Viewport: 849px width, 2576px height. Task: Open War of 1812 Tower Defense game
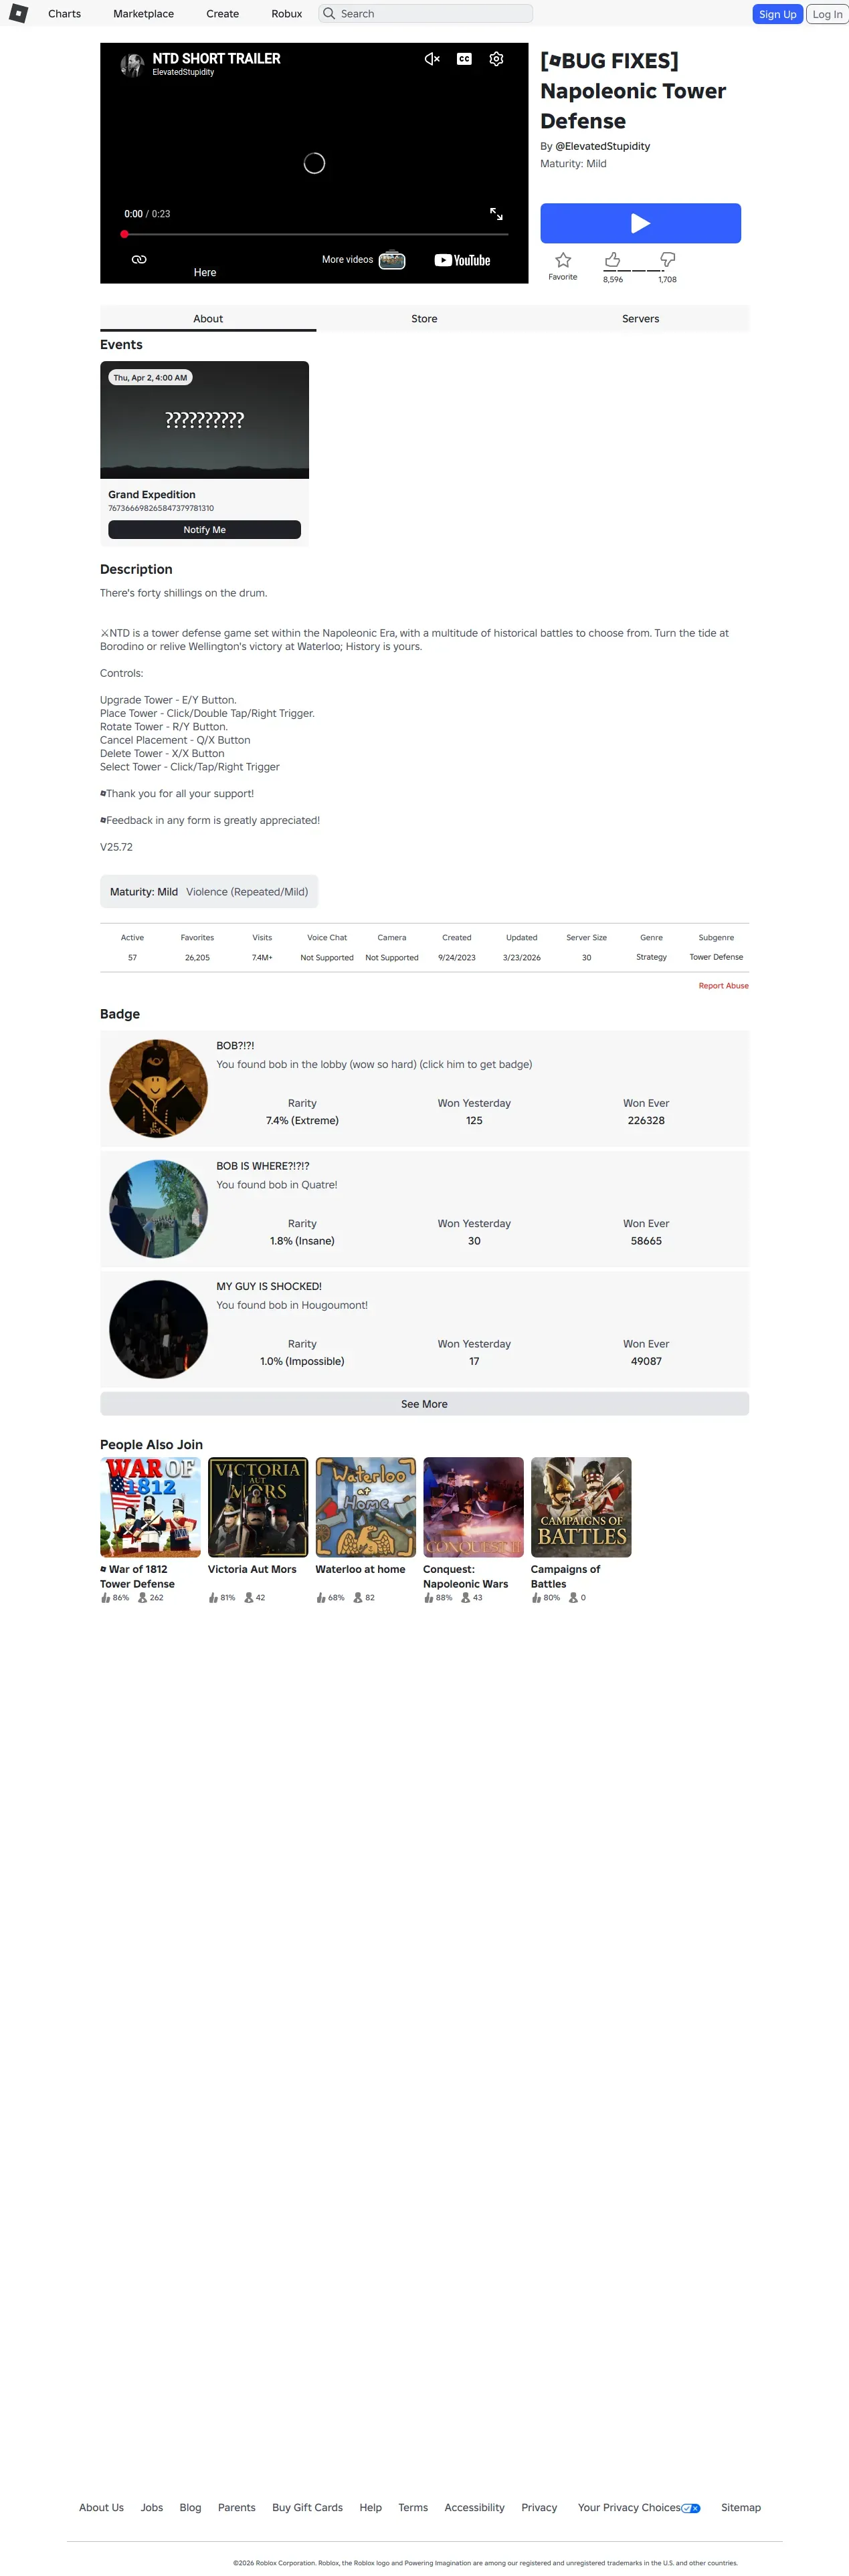pyautogui.click(x=150, y=1507)
